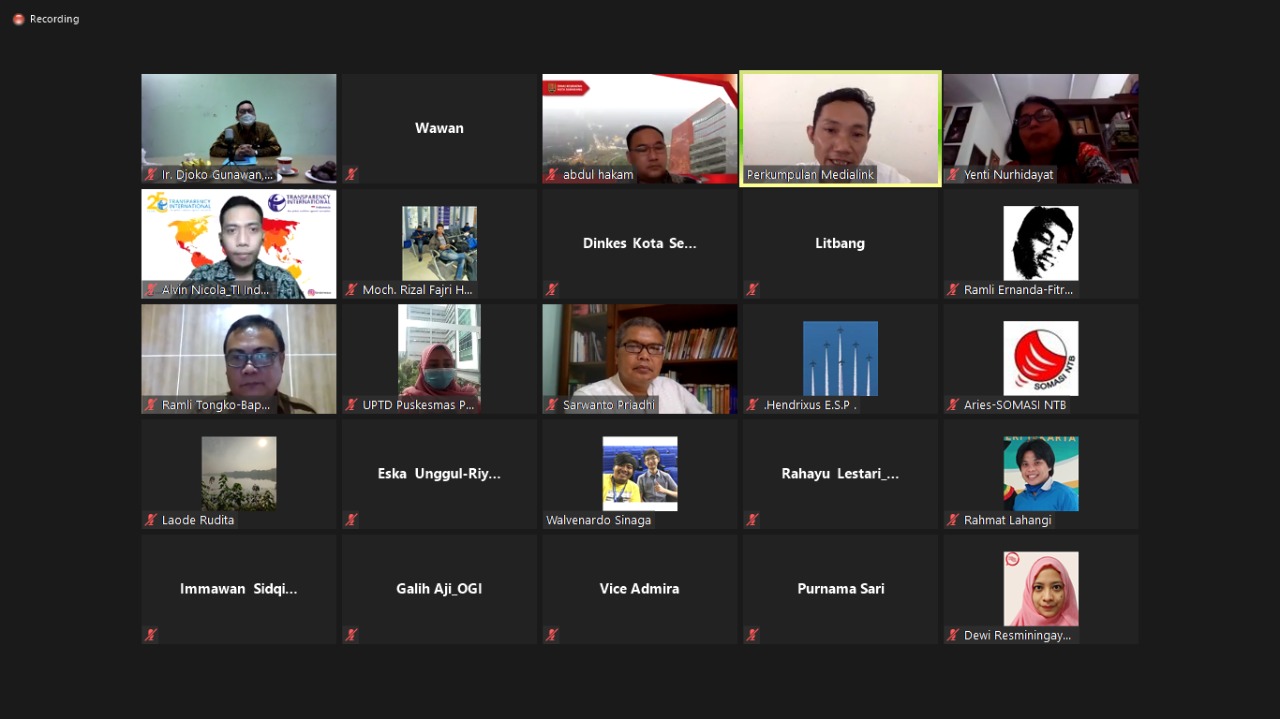Click the Walvenardo Sinaga name label
The width and height of the screenshot is (1280, 719).
click(598, 520)
